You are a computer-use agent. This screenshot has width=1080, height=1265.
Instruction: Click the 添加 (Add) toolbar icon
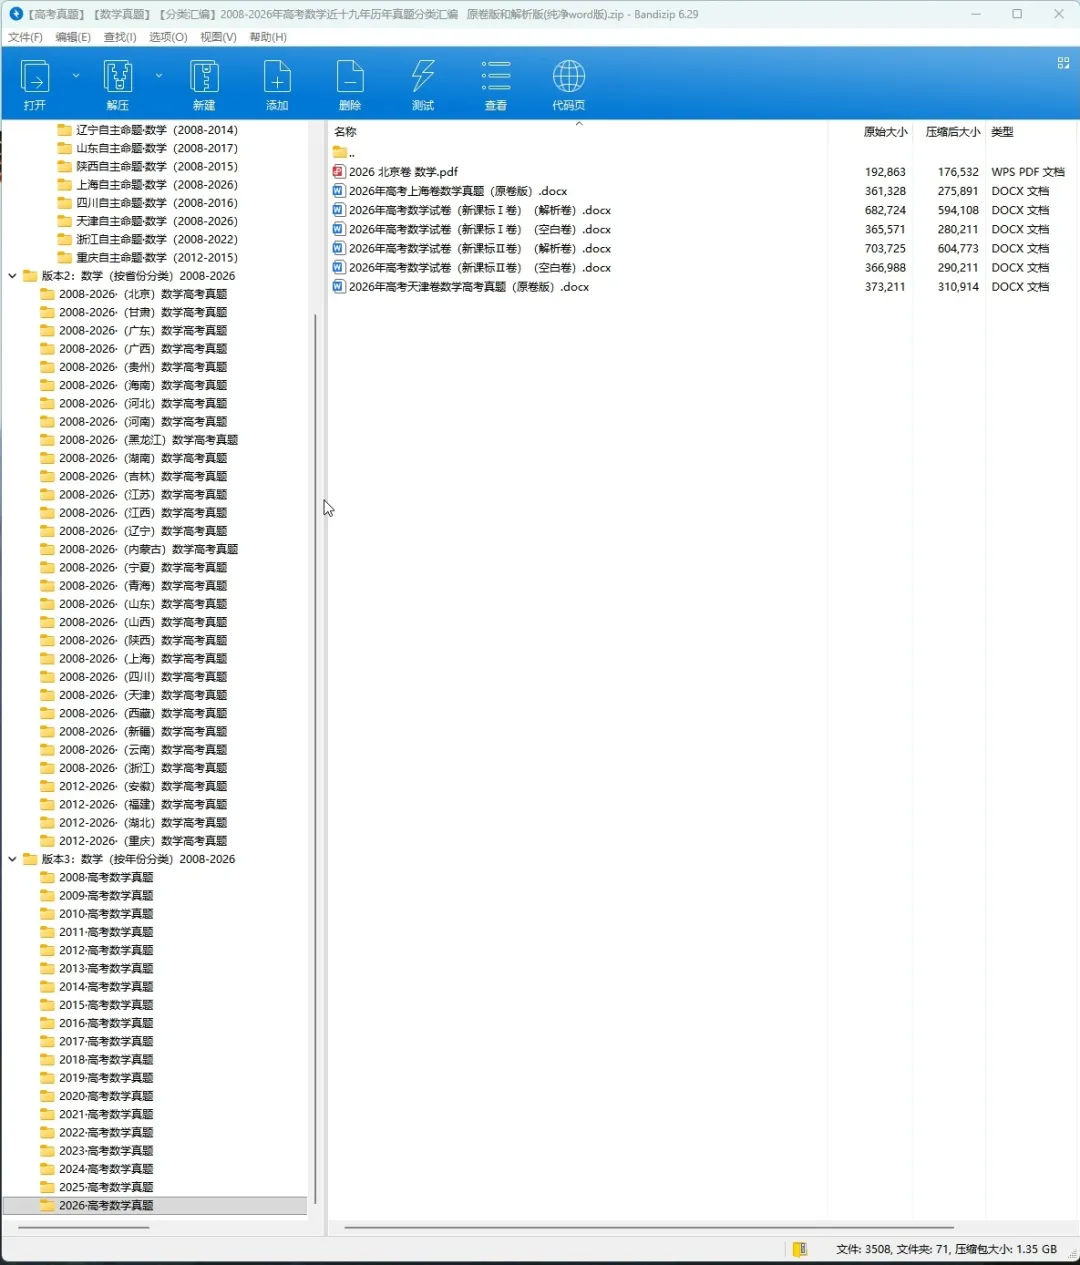point(277,77)
